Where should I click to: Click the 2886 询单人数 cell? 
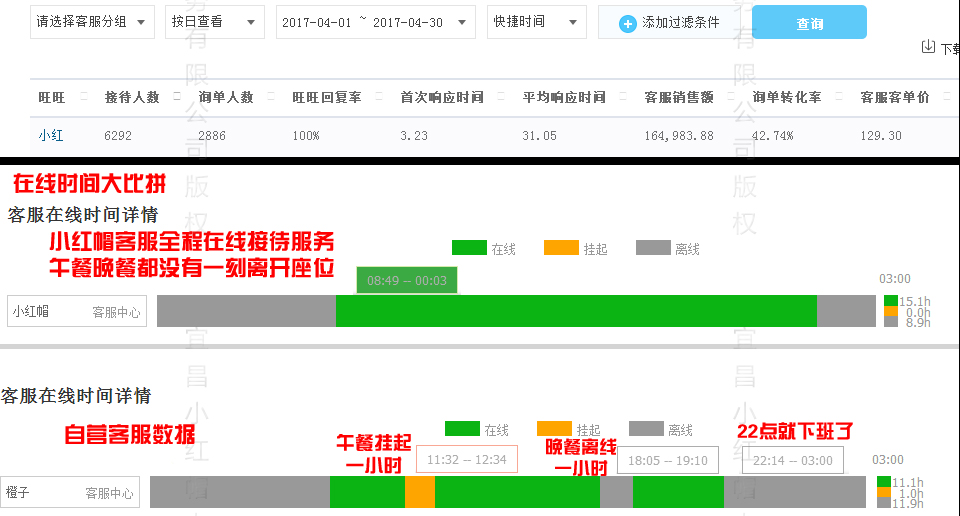pos(211,135)
